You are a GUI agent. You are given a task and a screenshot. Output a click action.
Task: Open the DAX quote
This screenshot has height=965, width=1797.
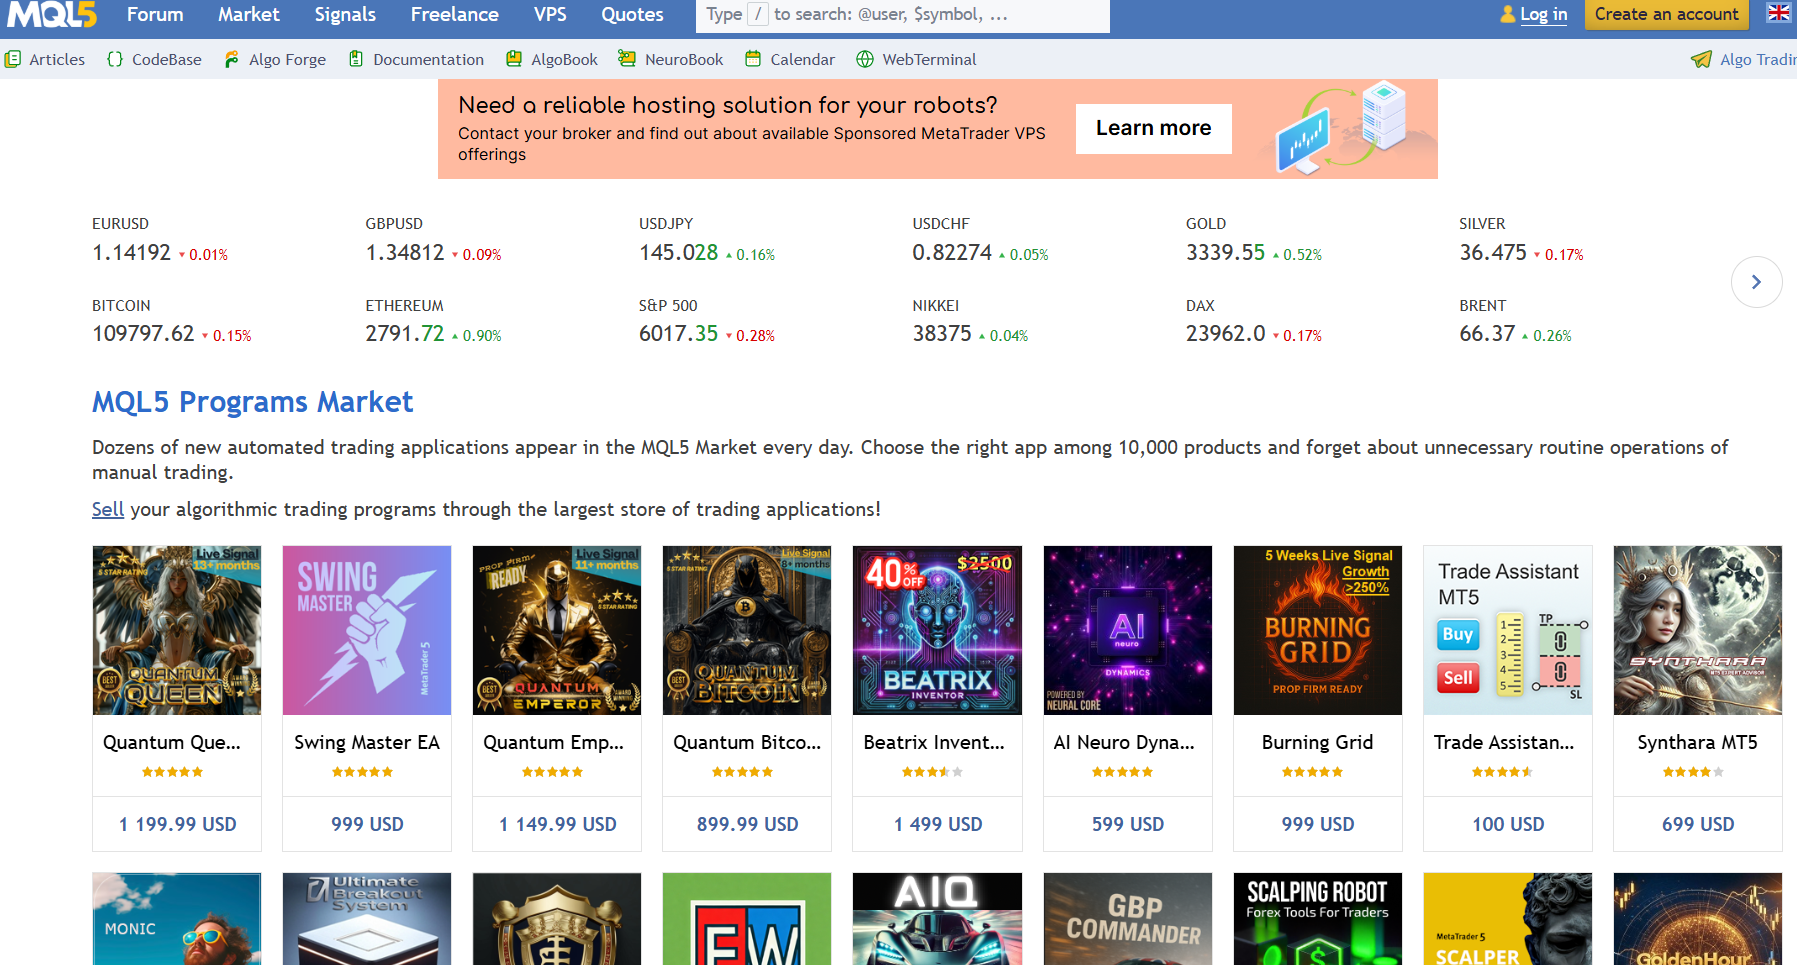[x=1254, y=321]
